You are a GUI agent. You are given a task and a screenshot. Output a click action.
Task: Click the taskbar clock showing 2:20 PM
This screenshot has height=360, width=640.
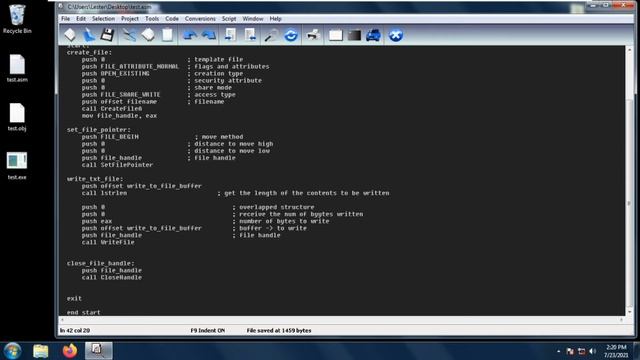[616, 351]
